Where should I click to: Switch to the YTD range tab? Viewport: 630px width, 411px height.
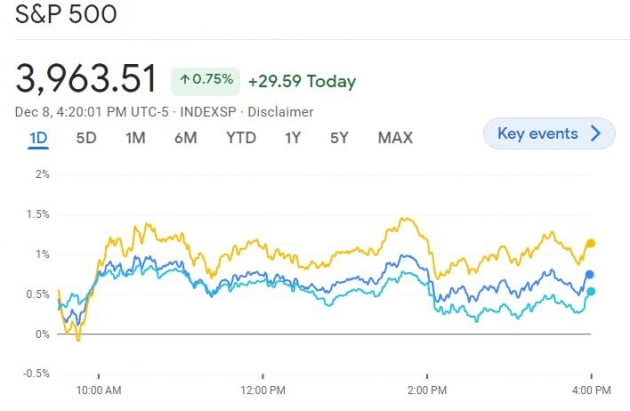point(240,138)
